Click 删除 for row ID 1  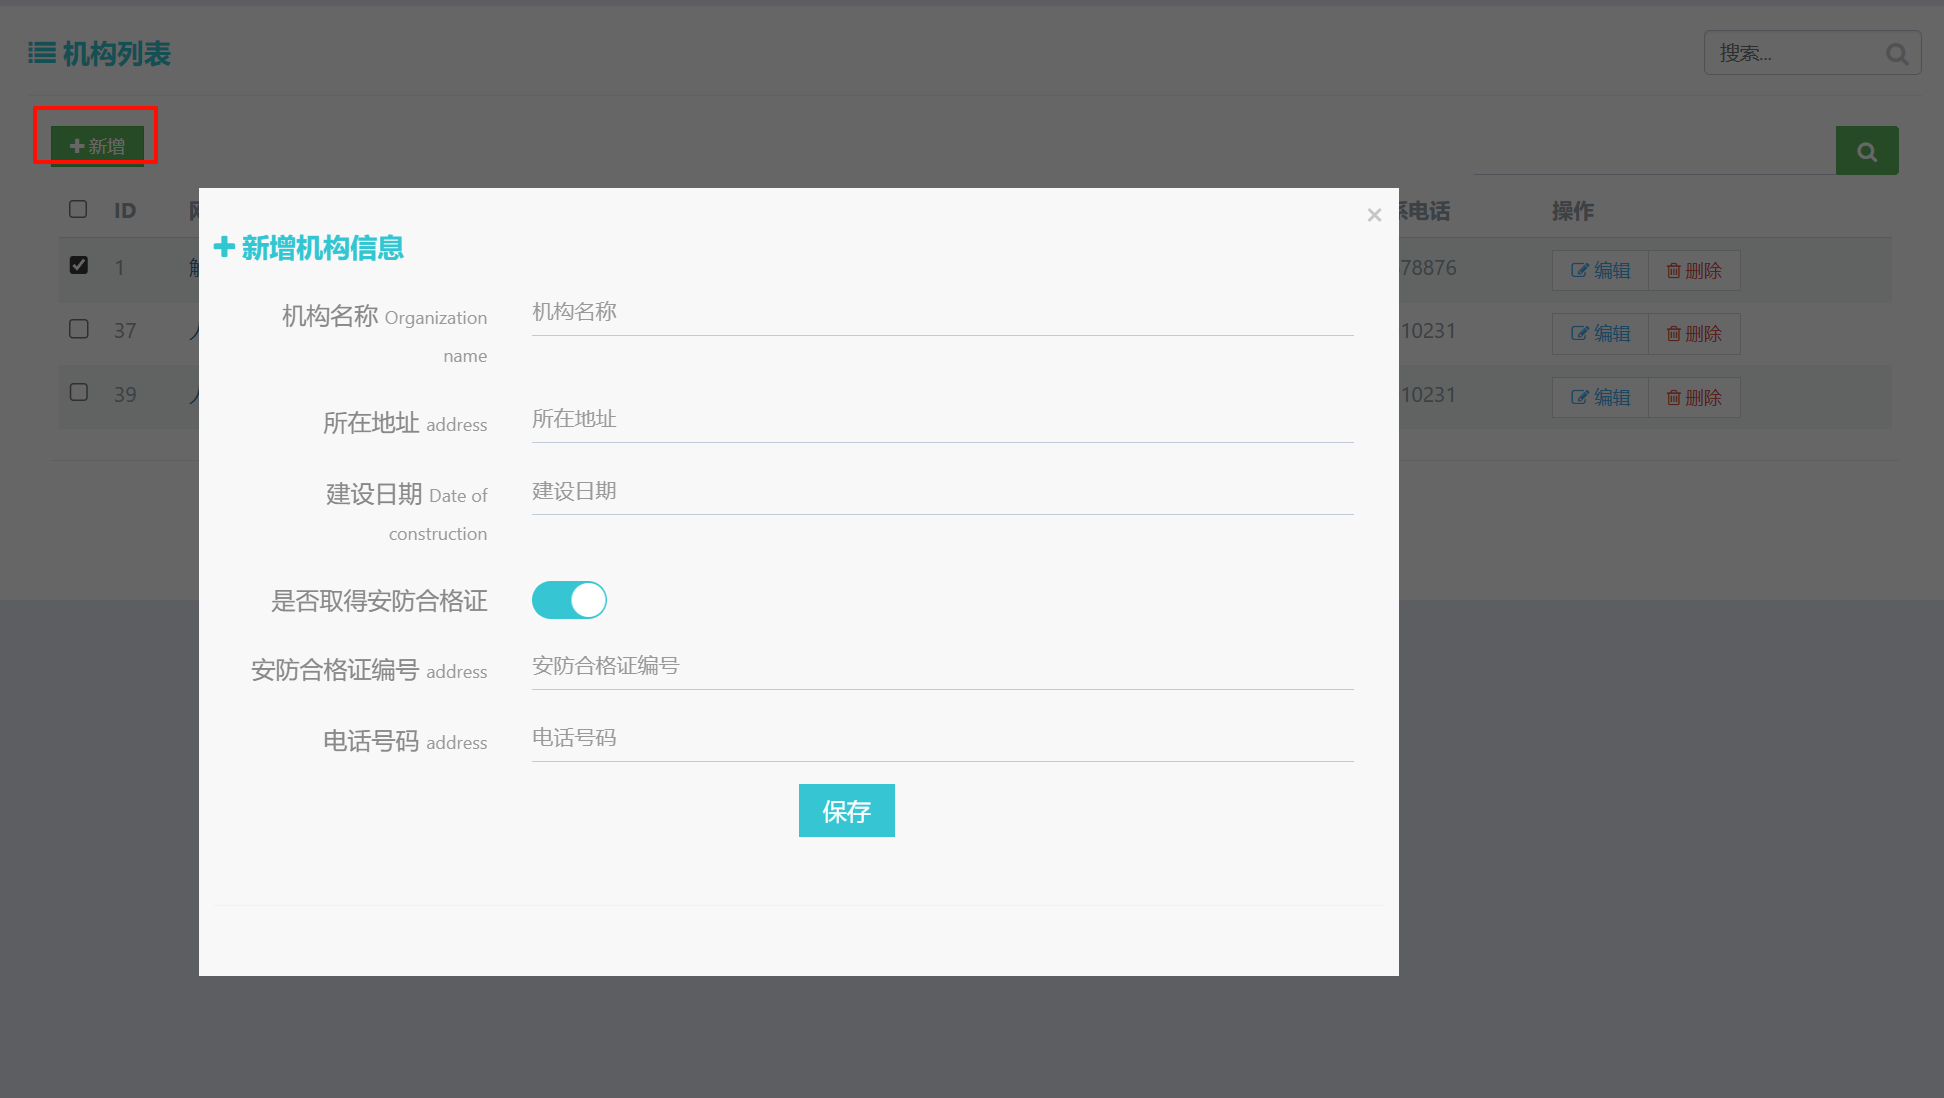pos(1694,271)
